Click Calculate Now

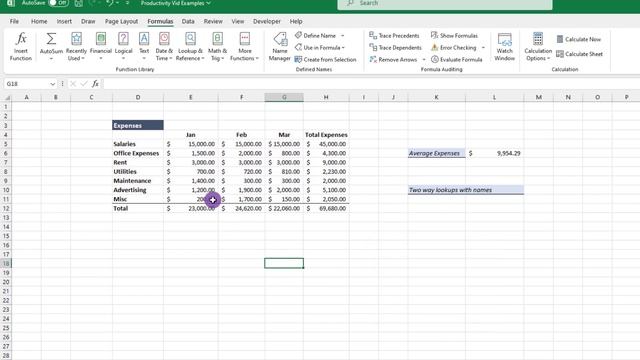(x=579, y=39)
